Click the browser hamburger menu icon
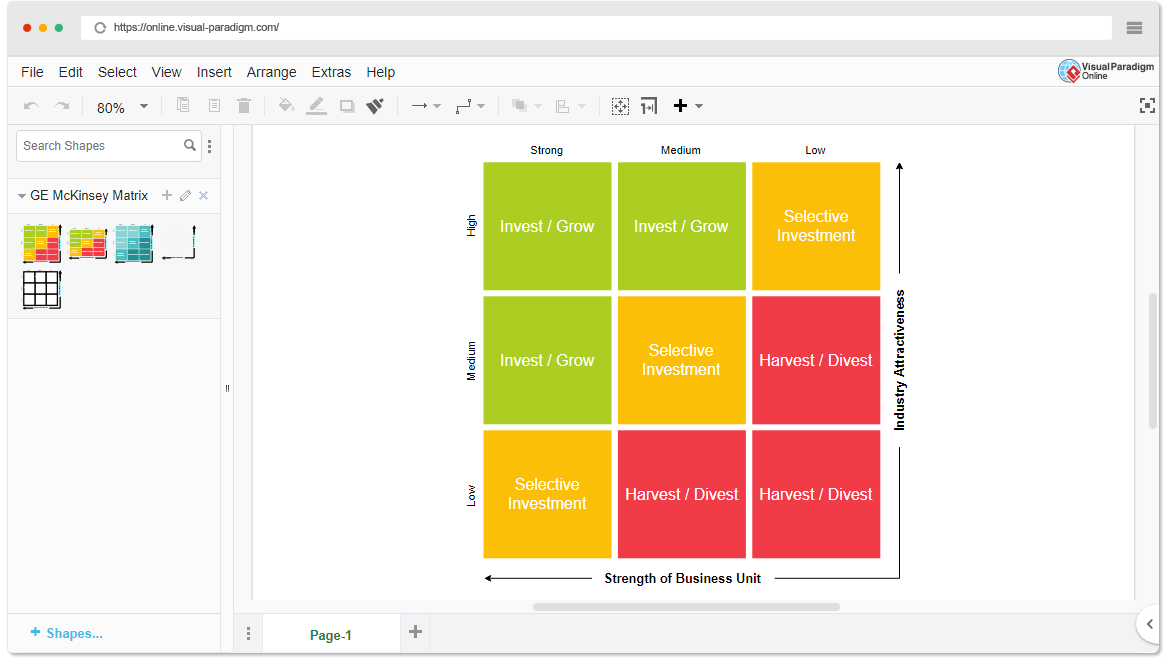This screenshot has width=1170, height=665. point(1134,28)
